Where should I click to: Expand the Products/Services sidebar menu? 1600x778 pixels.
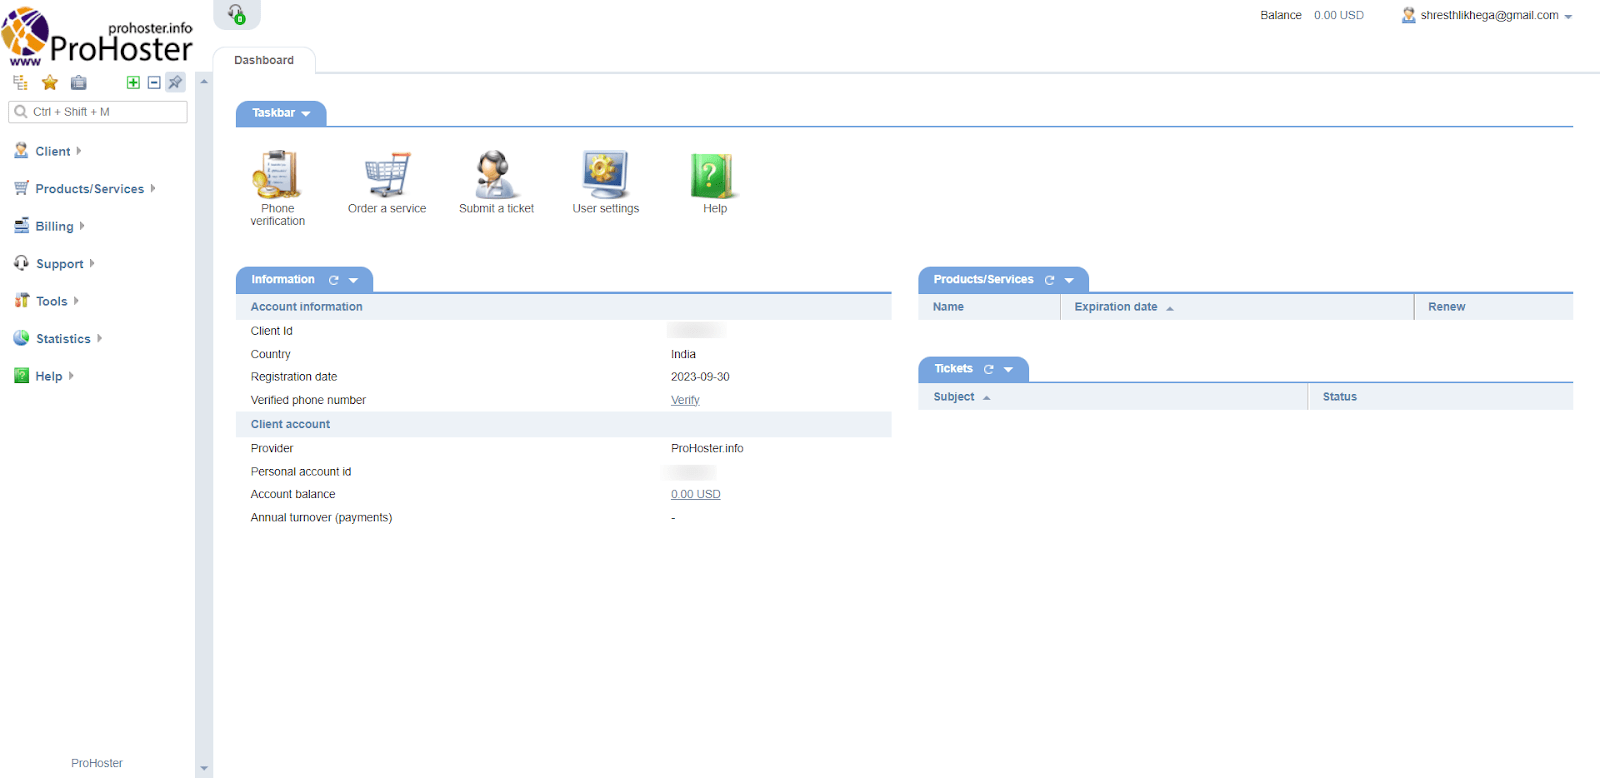[89, 189]
